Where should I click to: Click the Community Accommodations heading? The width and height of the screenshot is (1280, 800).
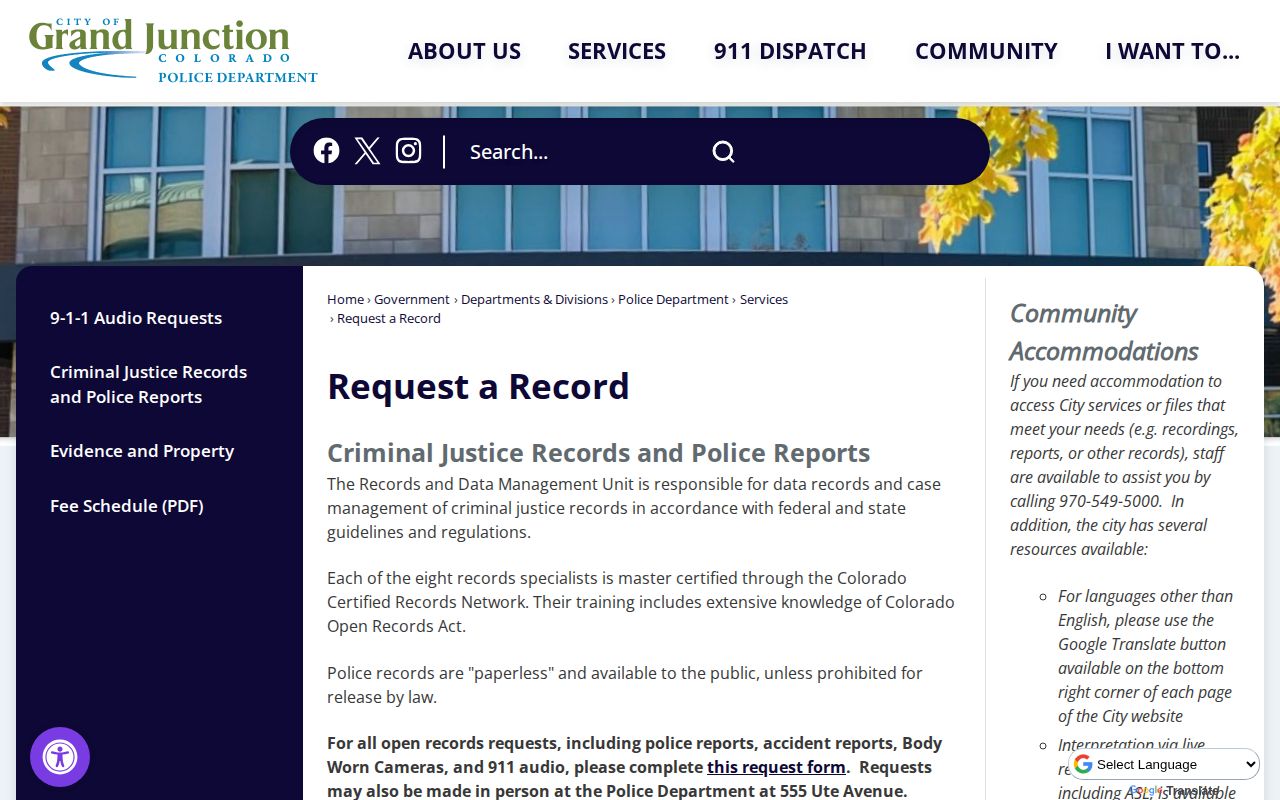click(1104, 332)
